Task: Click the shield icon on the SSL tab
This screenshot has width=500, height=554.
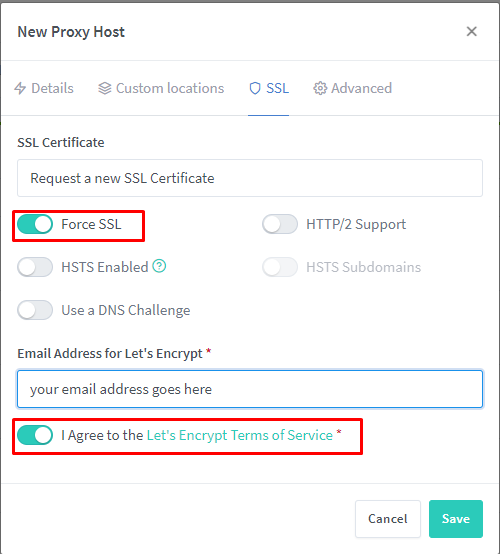Action: click(x=255, y=88)
